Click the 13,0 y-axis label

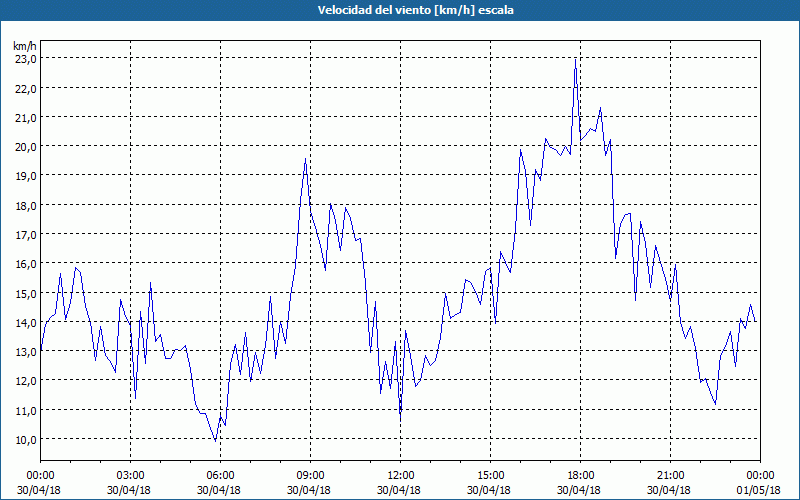[25, 351]
